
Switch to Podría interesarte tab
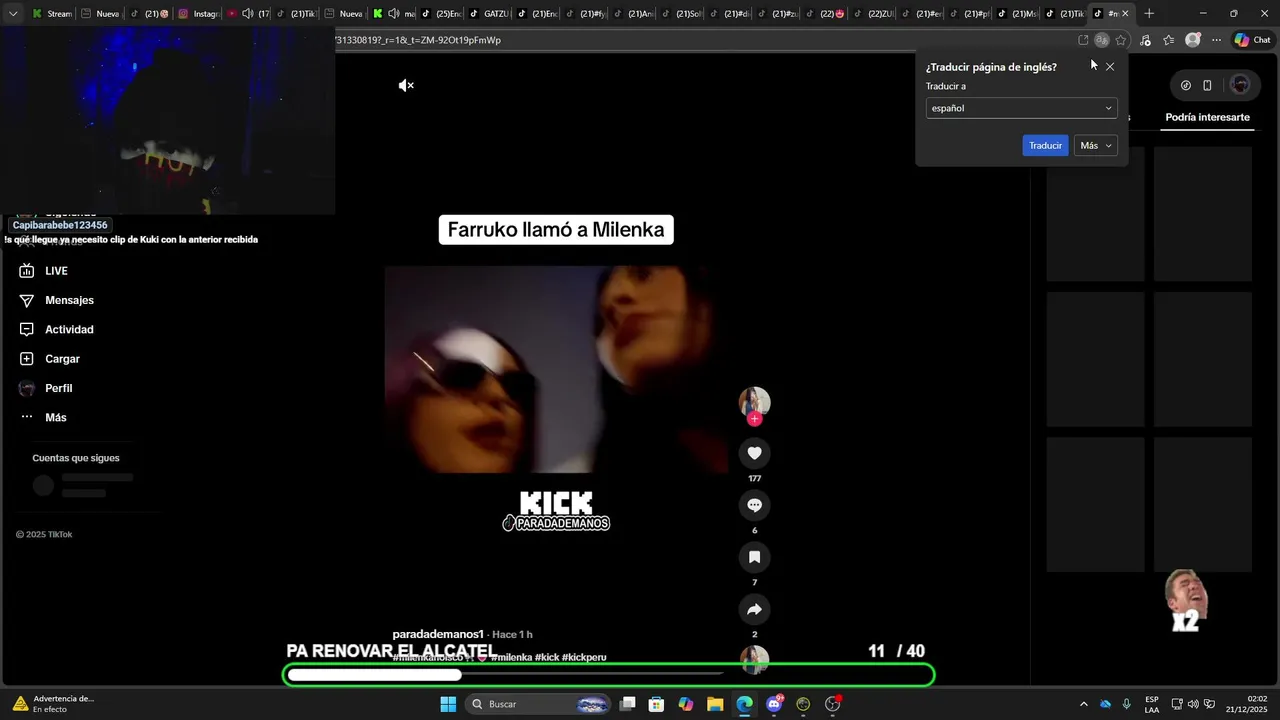click(1207, 117)
